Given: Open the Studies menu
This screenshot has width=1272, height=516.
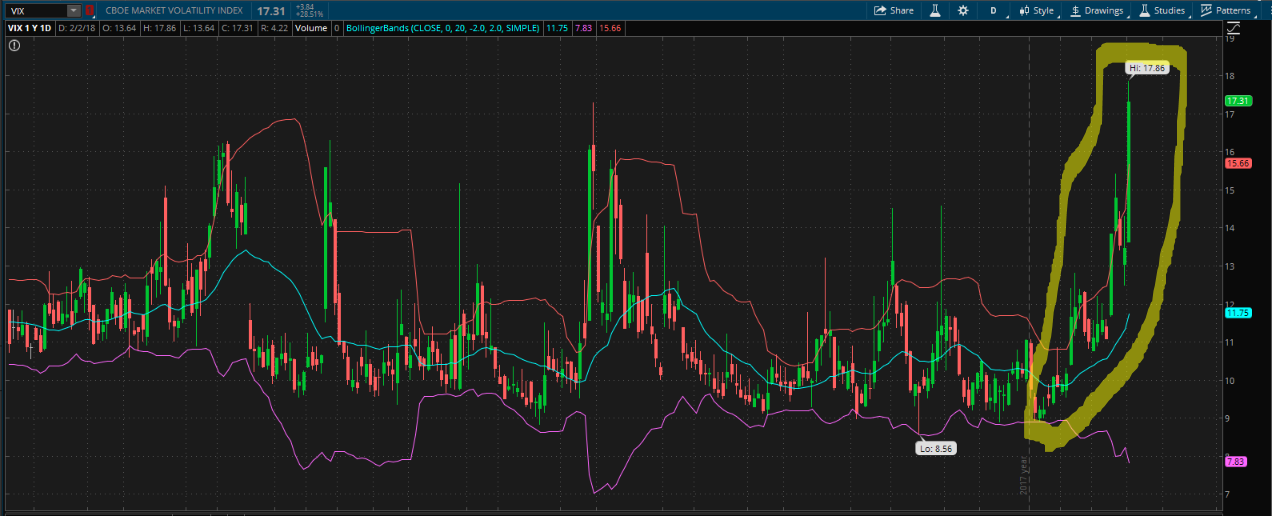Looking at the screenshot, I should click(x=1163, y=10).
